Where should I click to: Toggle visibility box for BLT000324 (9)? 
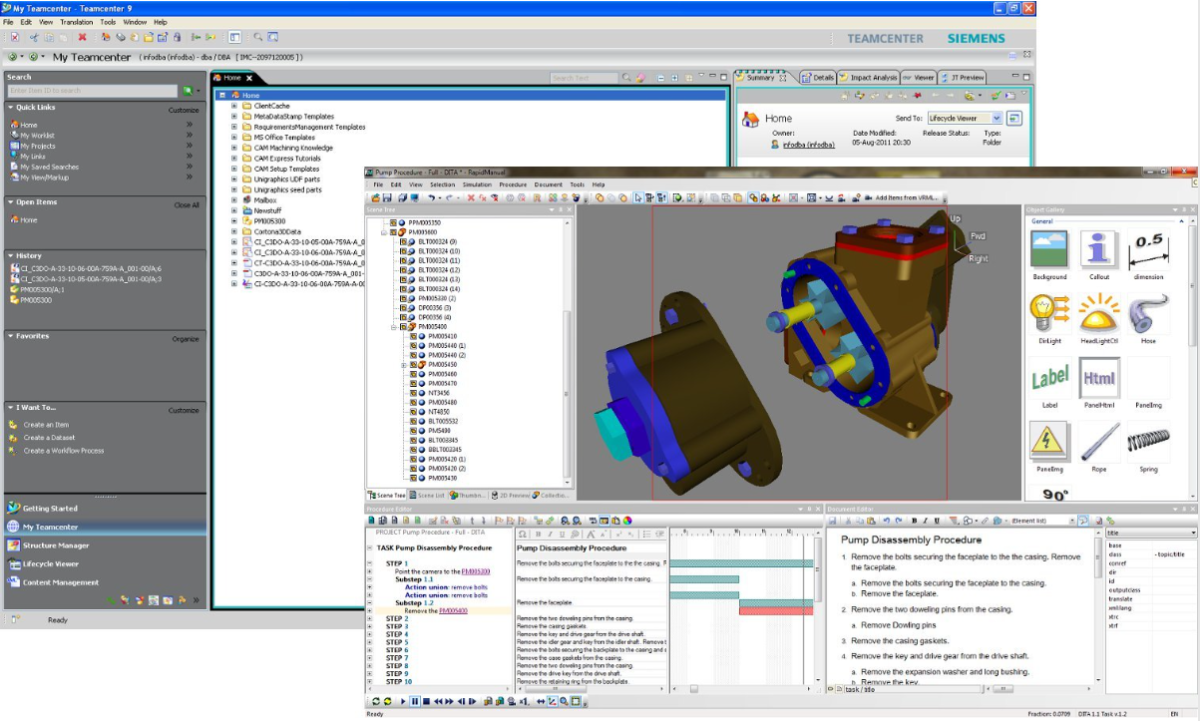[402, 242]
